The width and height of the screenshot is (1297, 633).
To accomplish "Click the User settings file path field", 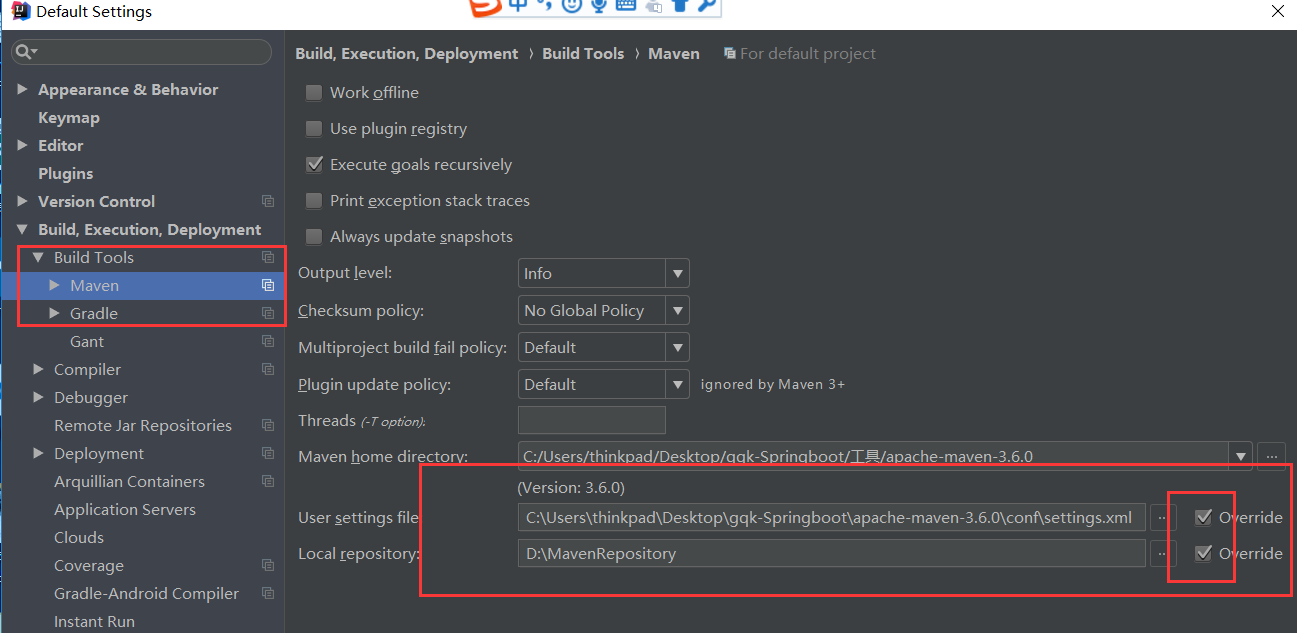I will pos(832,518).
